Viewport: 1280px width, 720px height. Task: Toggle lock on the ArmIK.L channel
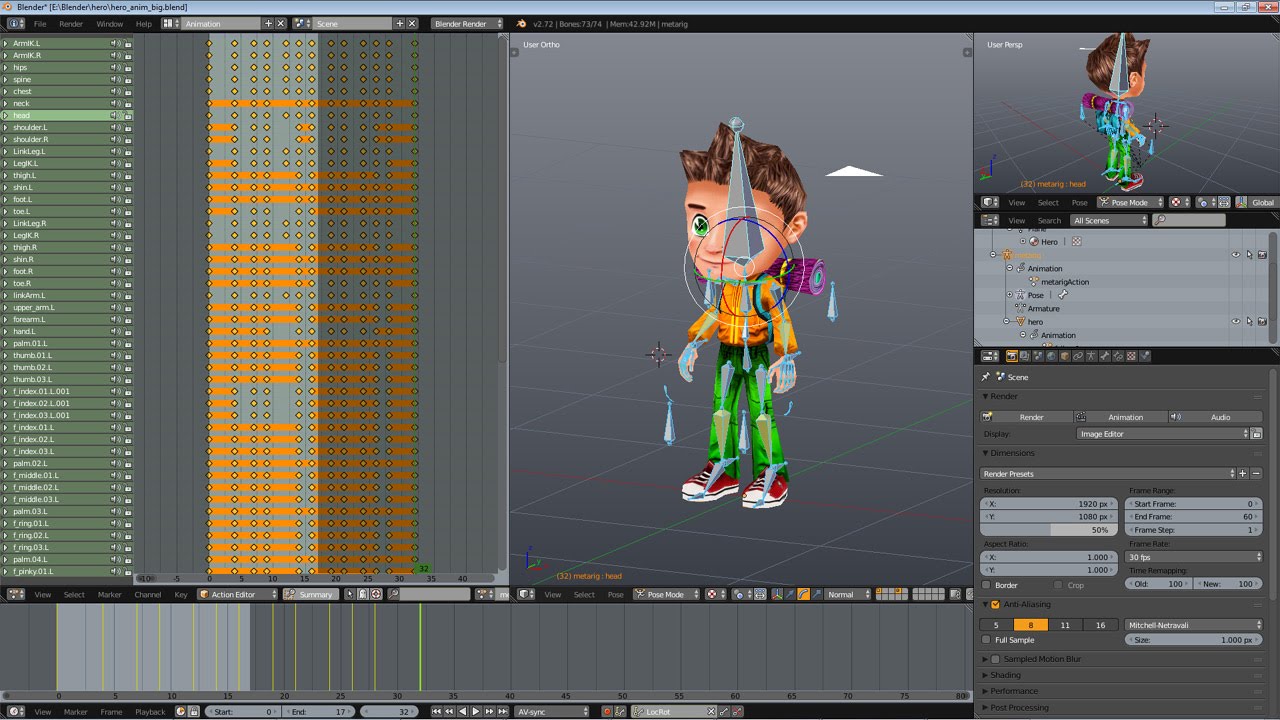click(x=128, y=43)
